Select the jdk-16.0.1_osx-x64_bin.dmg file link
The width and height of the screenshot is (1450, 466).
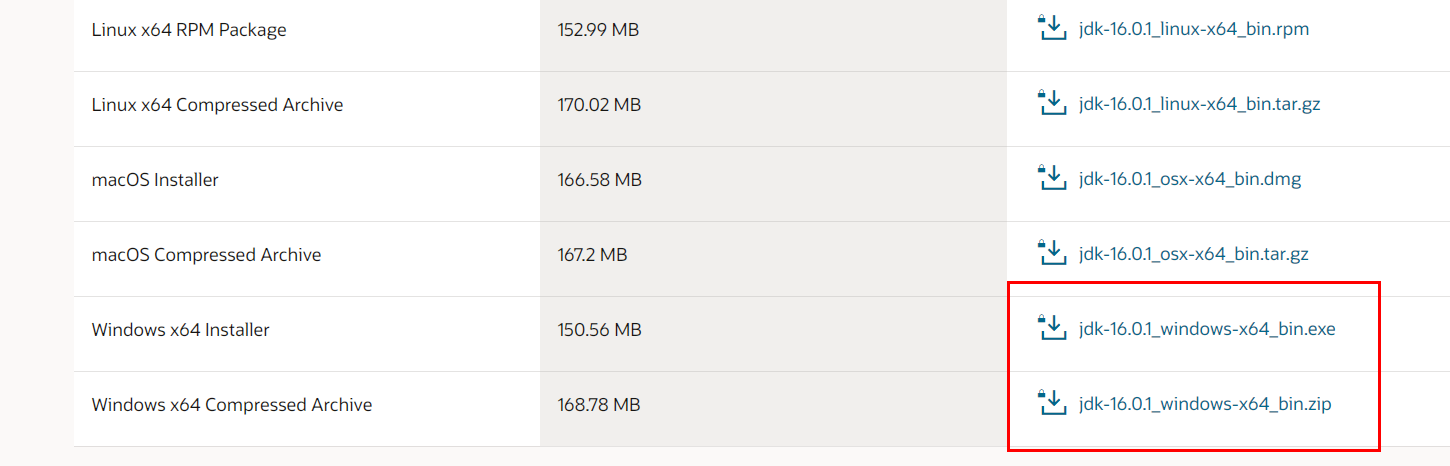[x=1190, y=180]
